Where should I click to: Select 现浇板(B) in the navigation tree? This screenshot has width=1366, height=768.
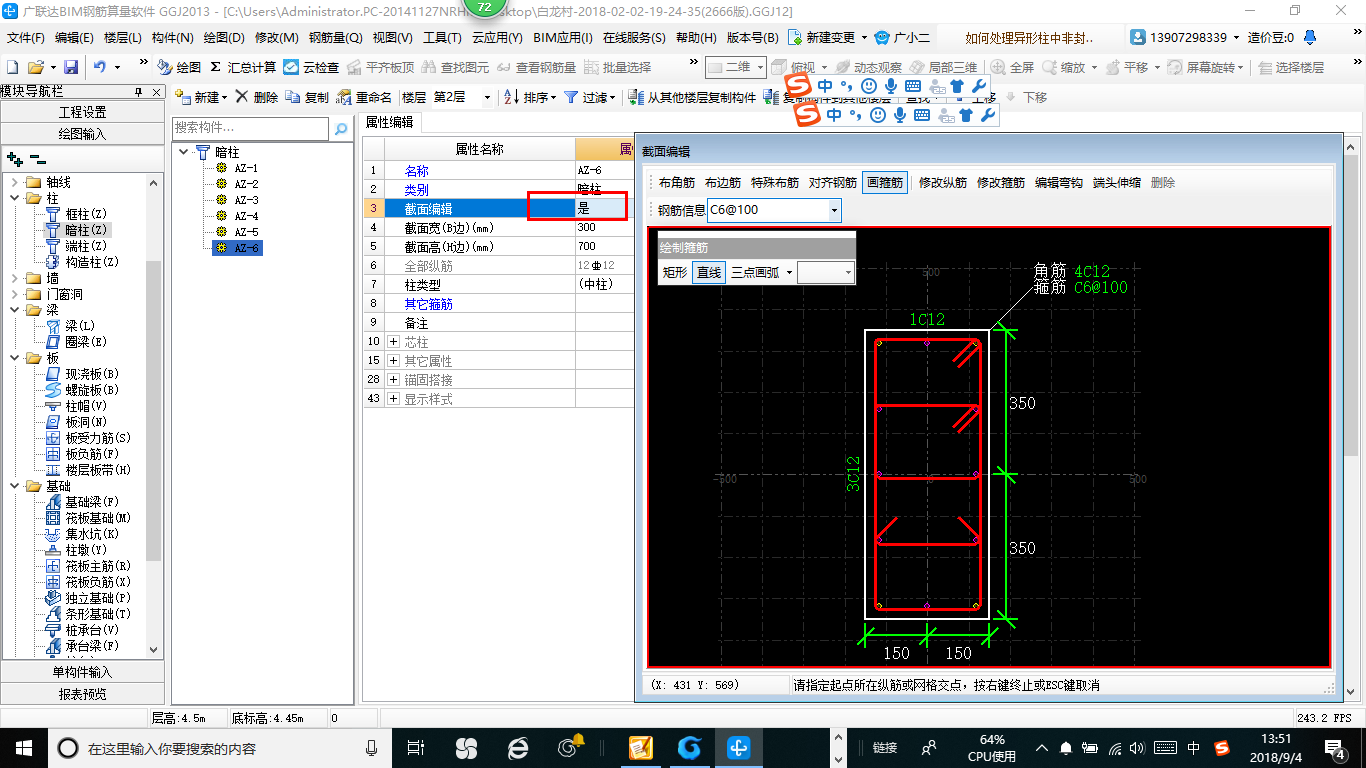pyautogui.click(x=82, y=374)
